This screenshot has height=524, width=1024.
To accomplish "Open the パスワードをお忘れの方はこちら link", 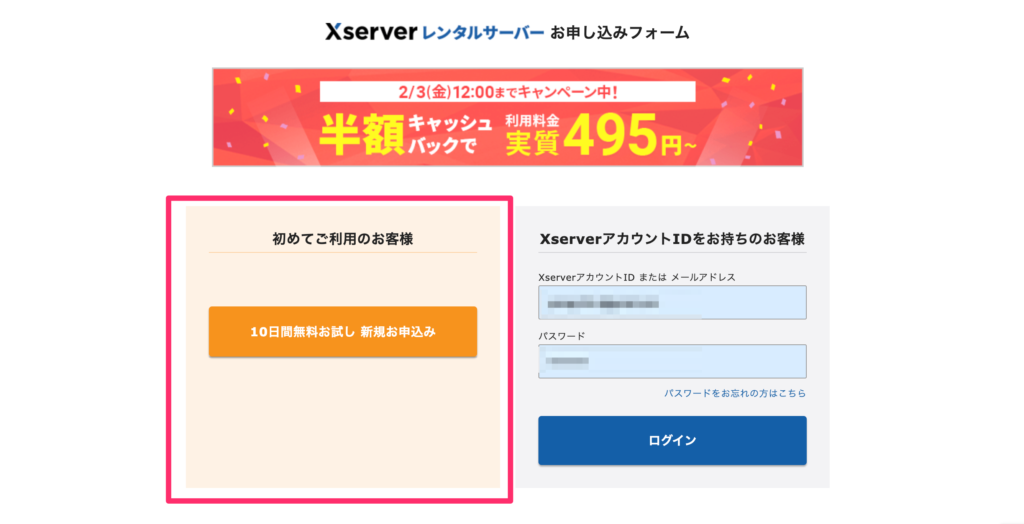I will (735, 393).
